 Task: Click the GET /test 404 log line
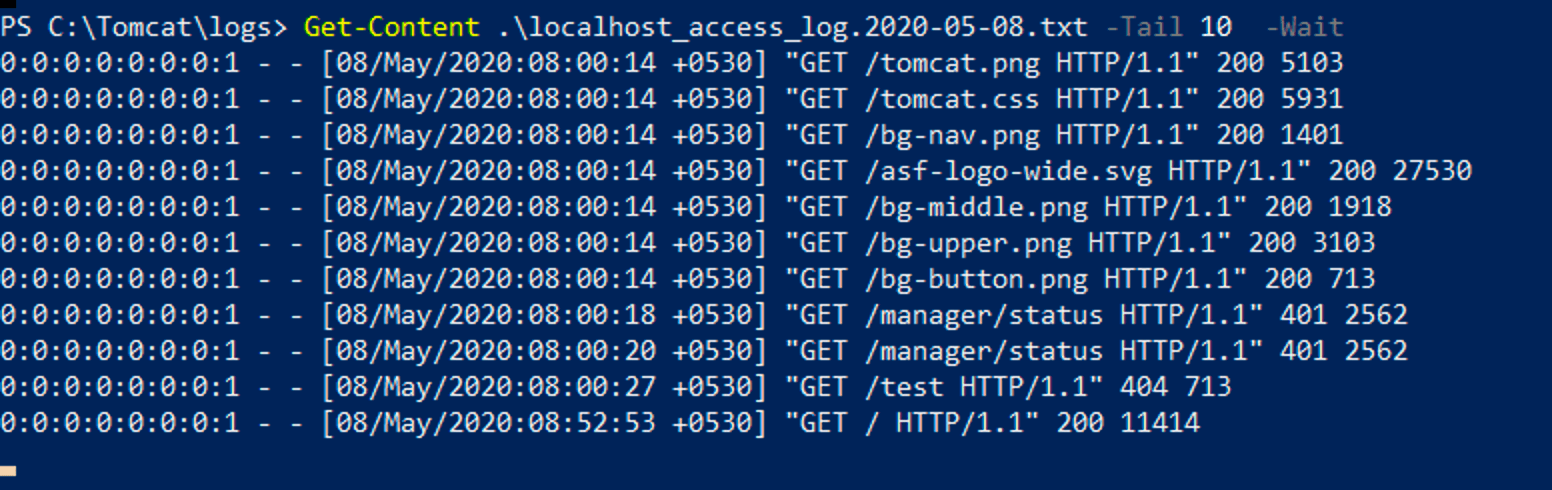click(616, 387)
